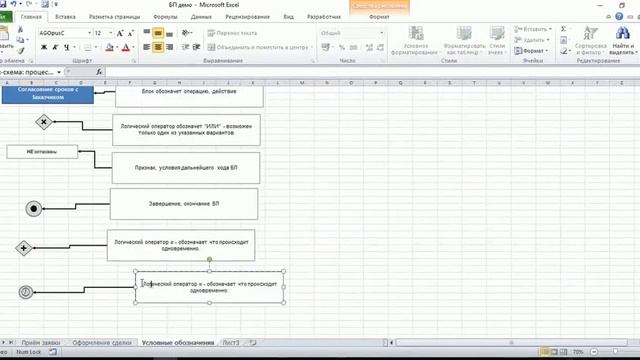Click the formula bar input field
Image resolution: width=640 pixels, height=360 pixels.
coord(371,72)
